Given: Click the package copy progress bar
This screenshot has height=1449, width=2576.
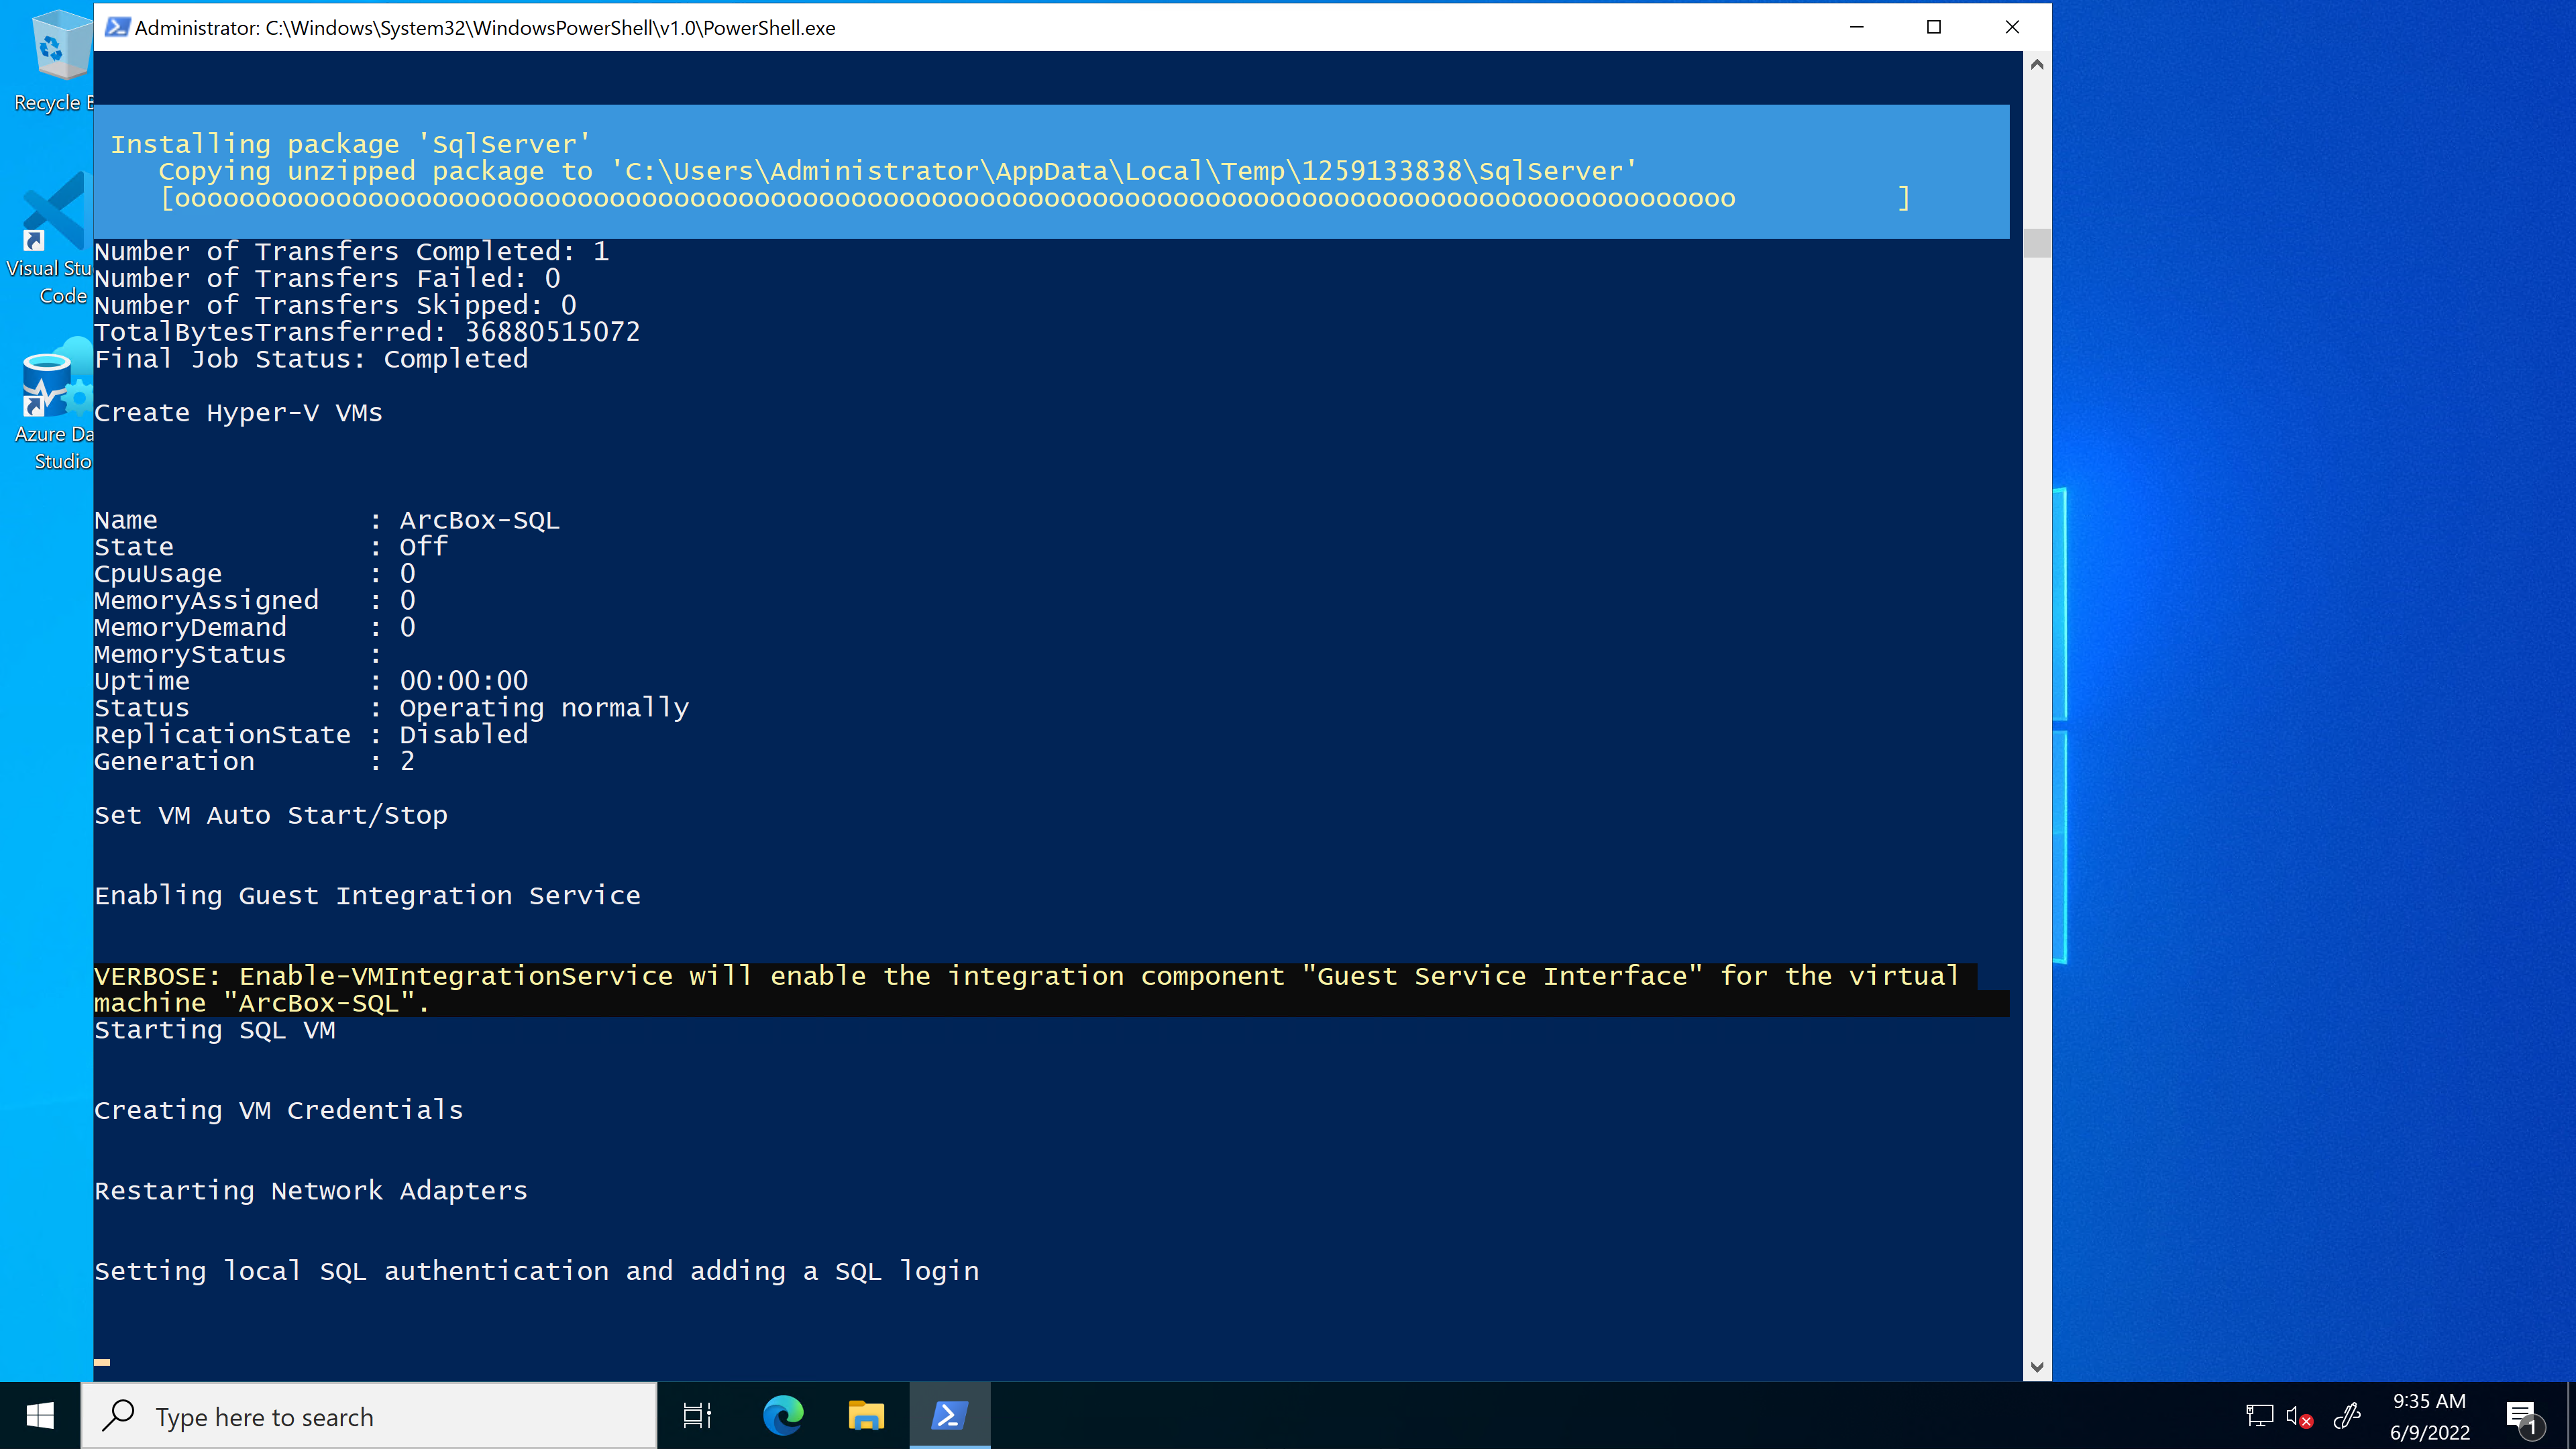Looking at the screenshot, I should click(x=1035, y=198).
